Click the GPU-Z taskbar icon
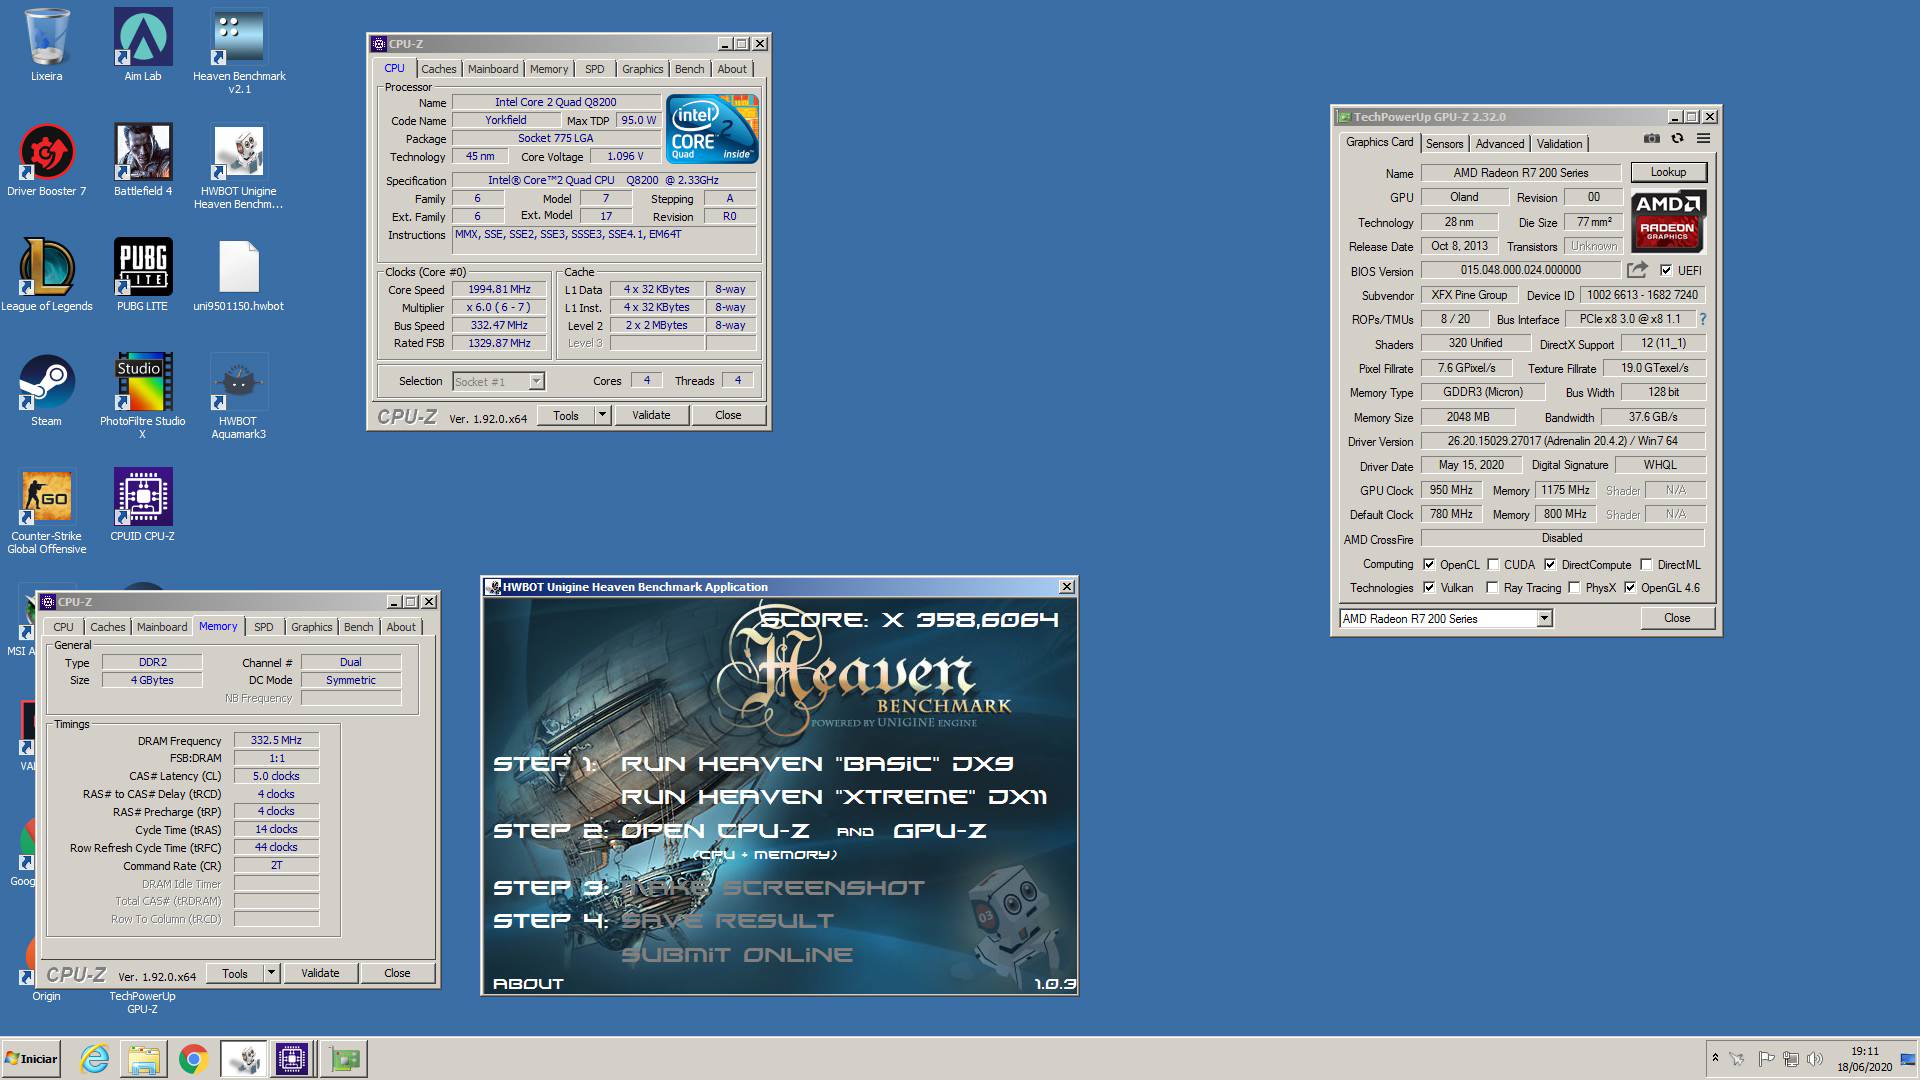The height and width of the screenshot is (1080, 1920). (345, 1059)
